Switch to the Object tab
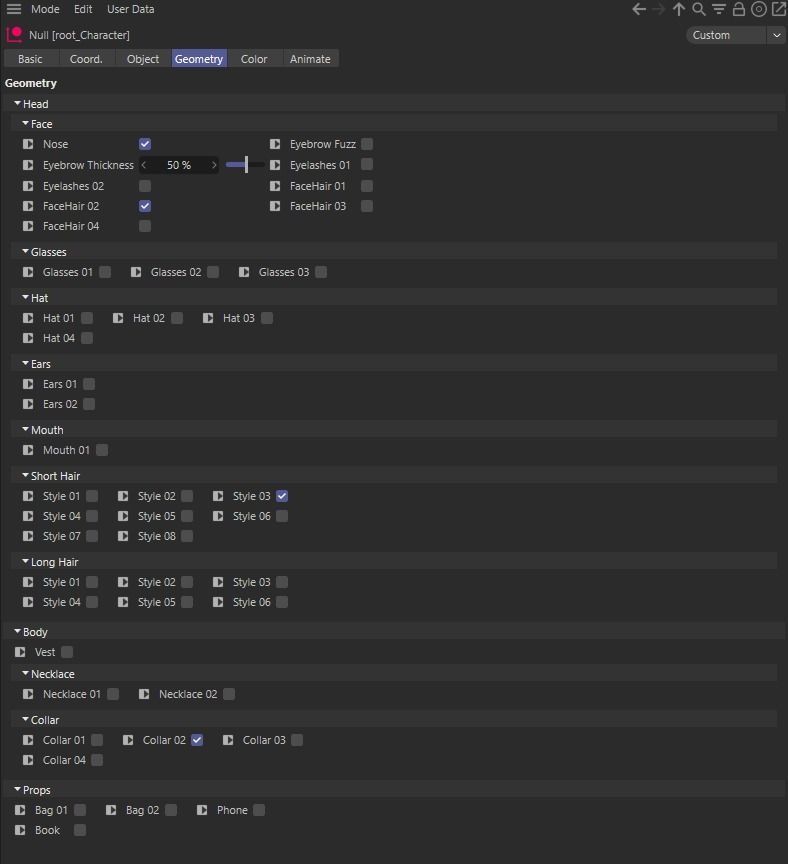This screenshot has width=788, height=864. (x=143, y=58)
